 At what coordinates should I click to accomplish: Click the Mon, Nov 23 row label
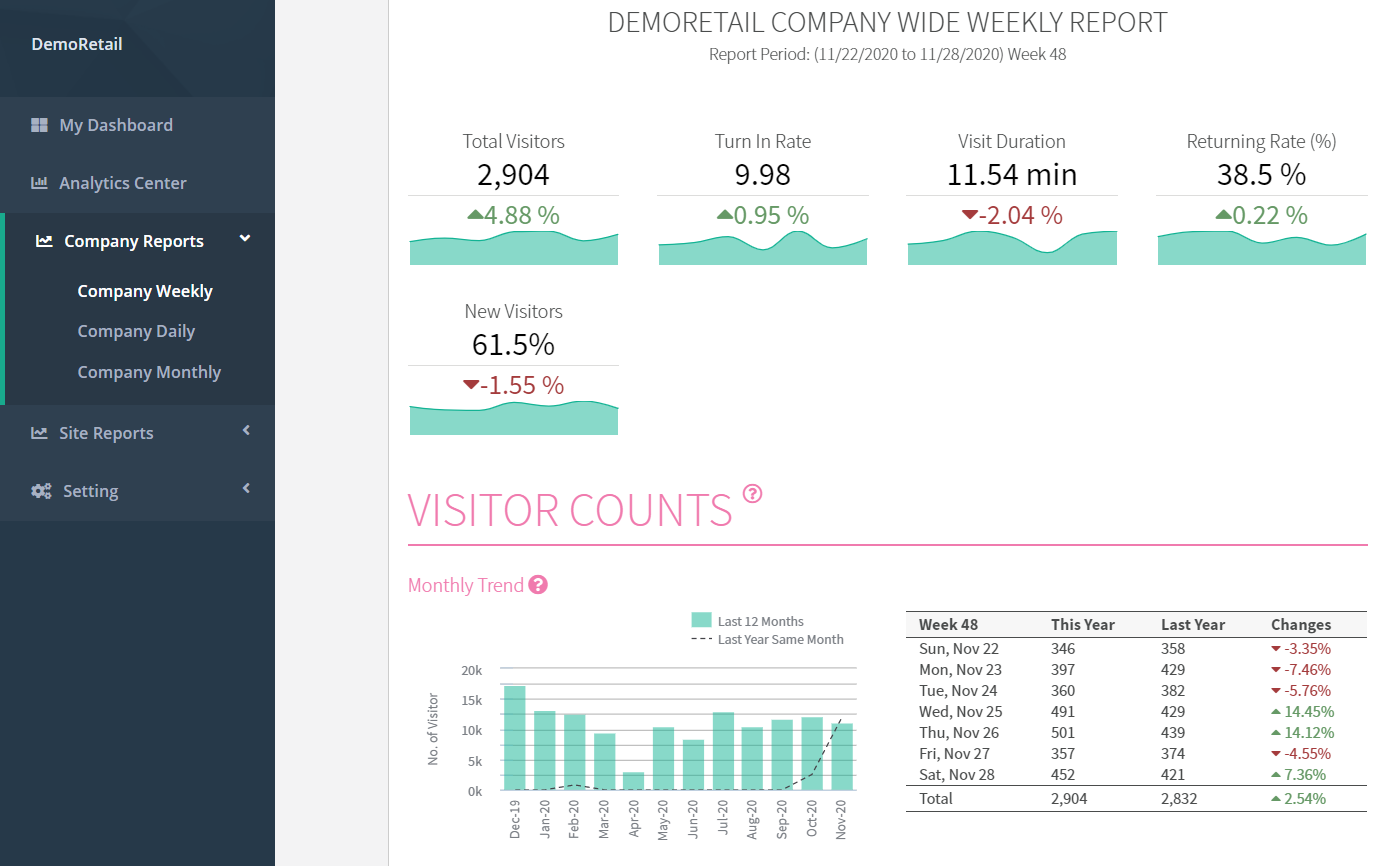(960, 670)
